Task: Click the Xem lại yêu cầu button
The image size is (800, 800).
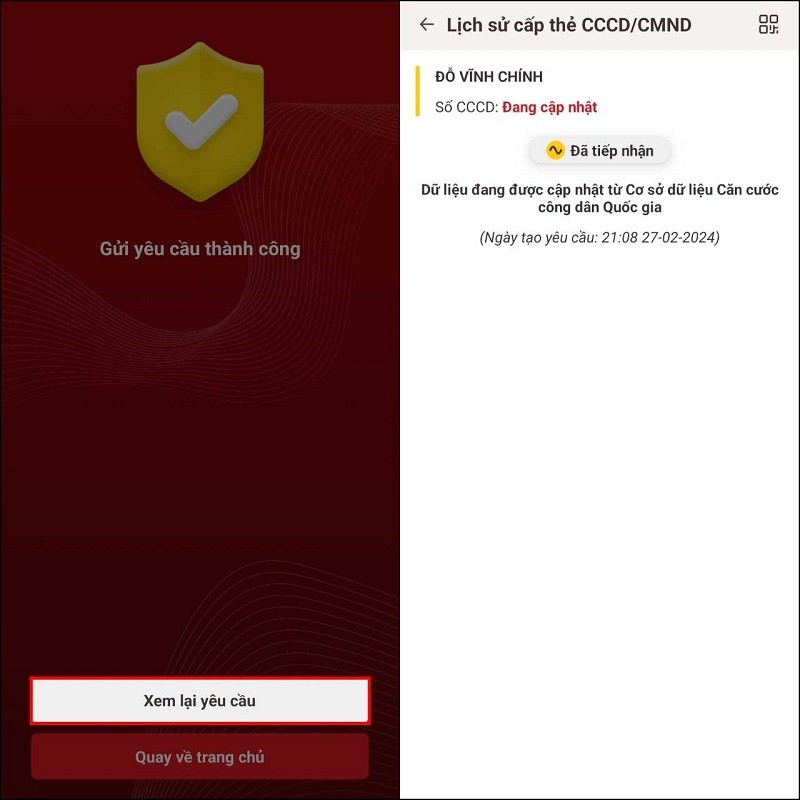Action: 200,701
